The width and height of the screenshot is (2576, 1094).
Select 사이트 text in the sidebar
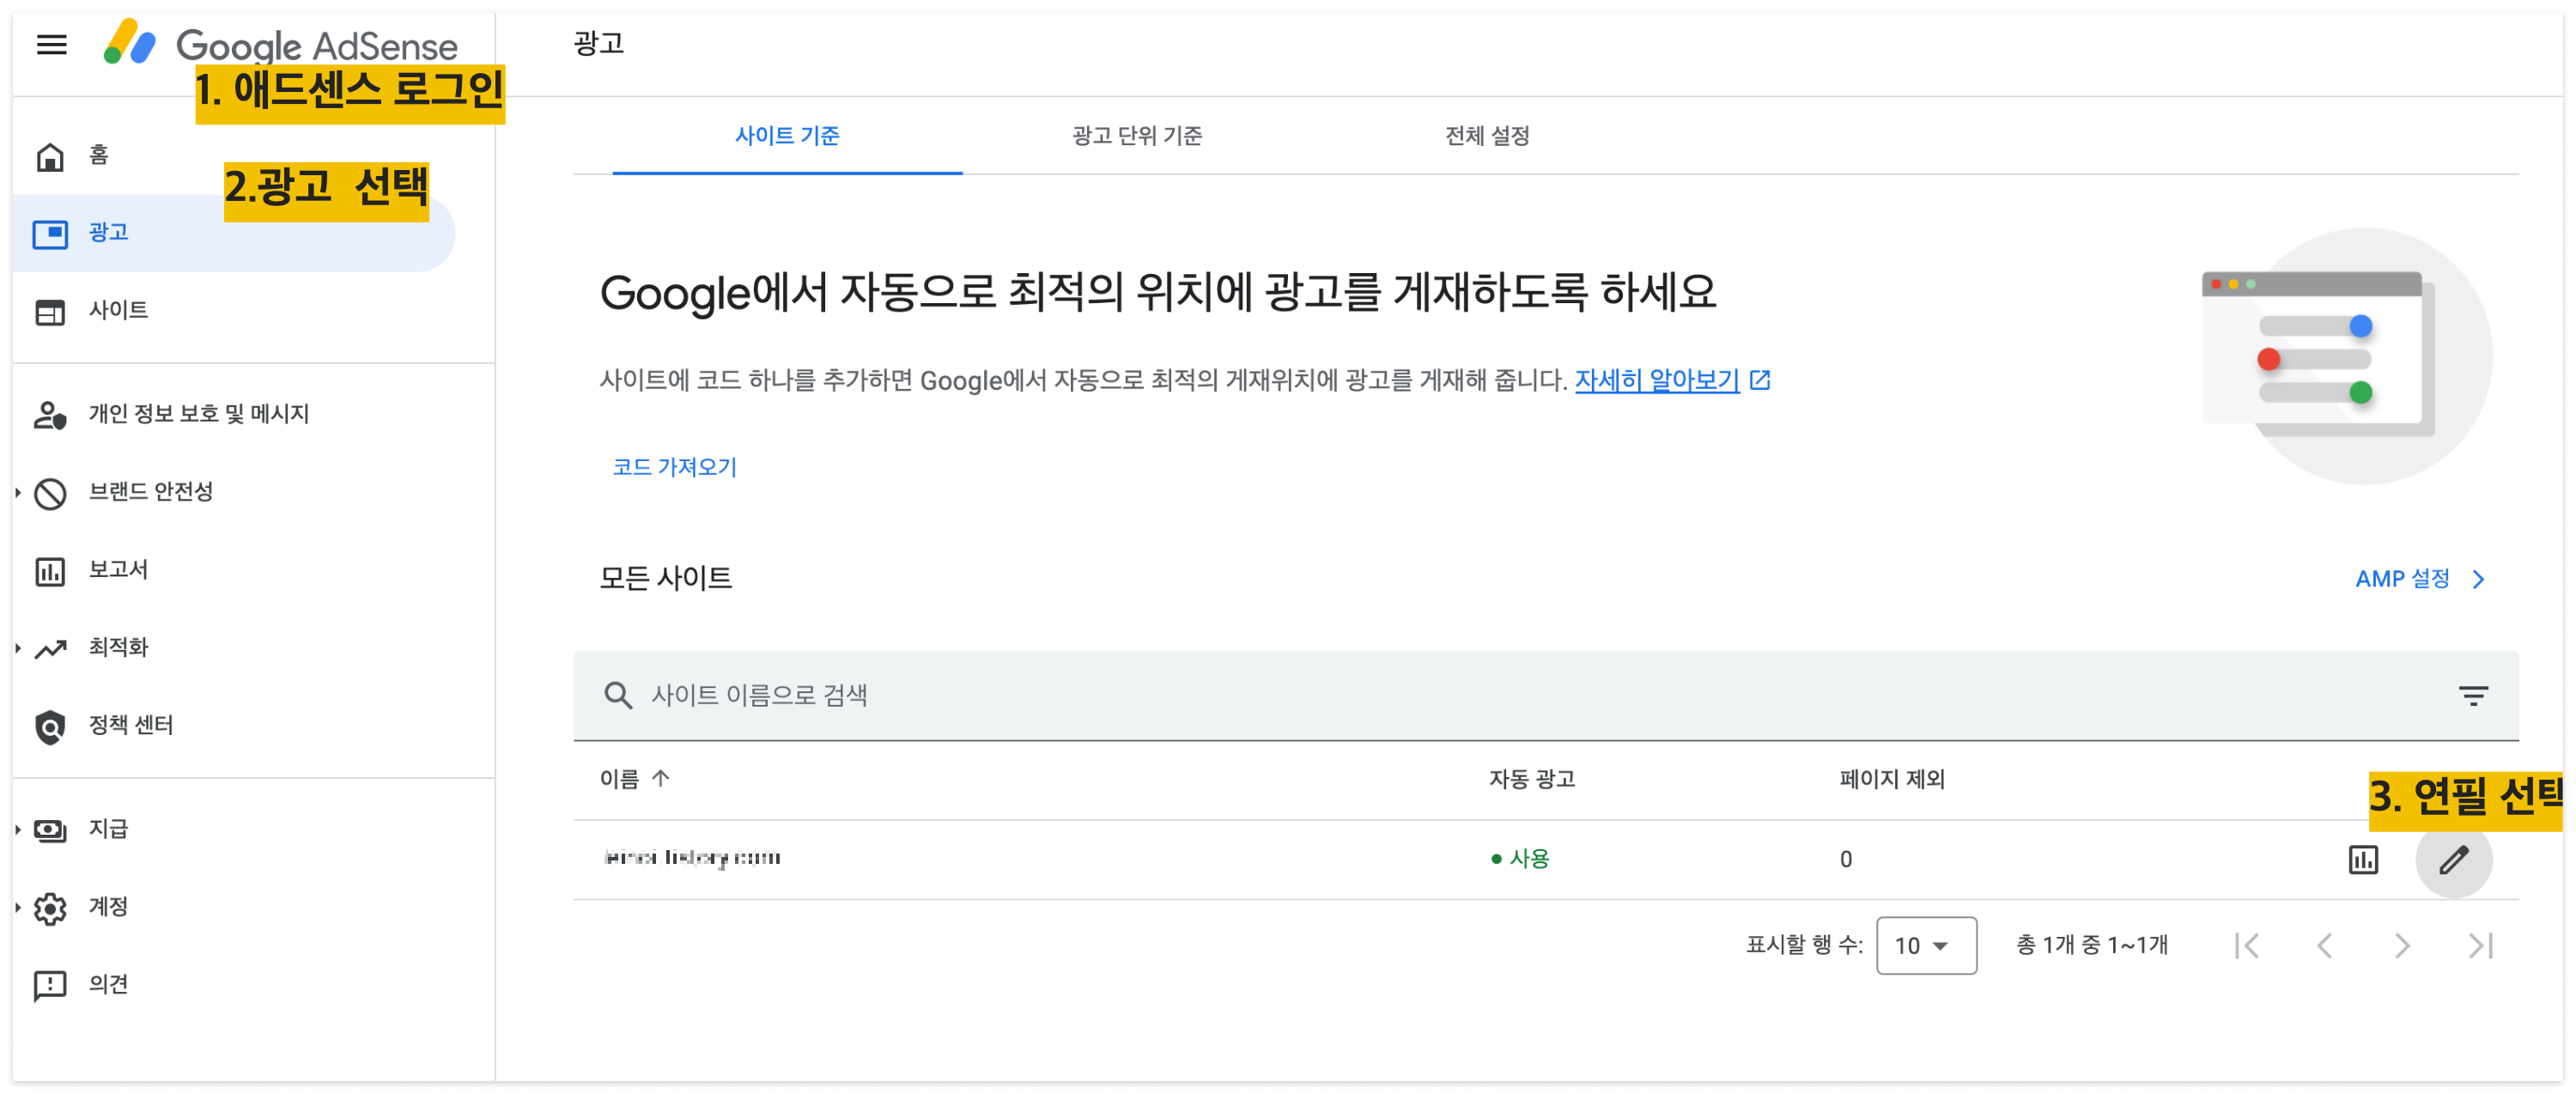point(118,311)
